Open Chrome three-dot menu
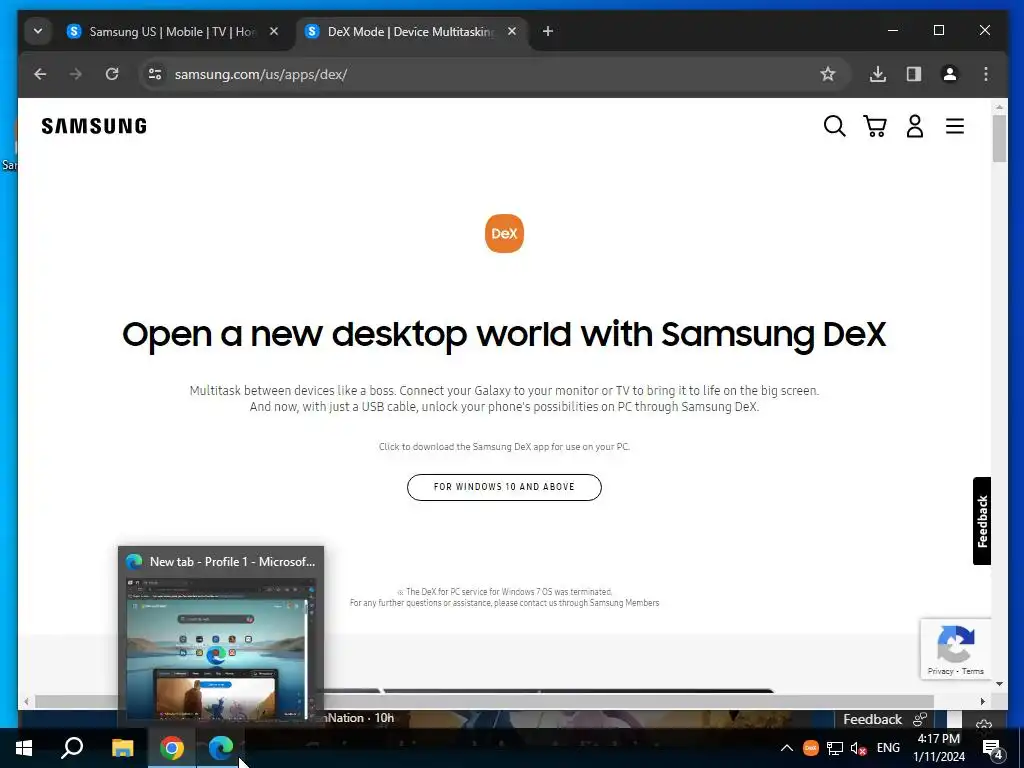Viewport: 1024px width, 768px height. (985, 74)
